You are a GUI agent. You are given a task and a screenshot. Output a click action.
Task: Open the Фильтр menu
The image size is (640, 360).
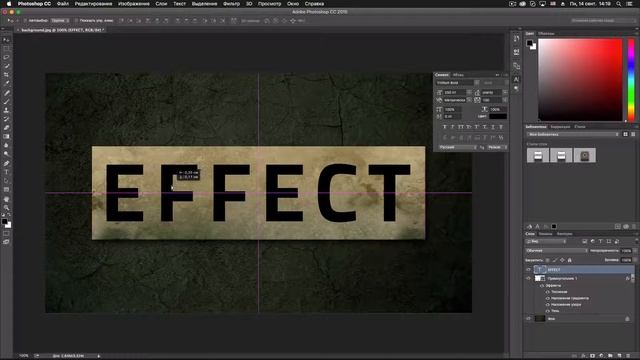point(231,4)
